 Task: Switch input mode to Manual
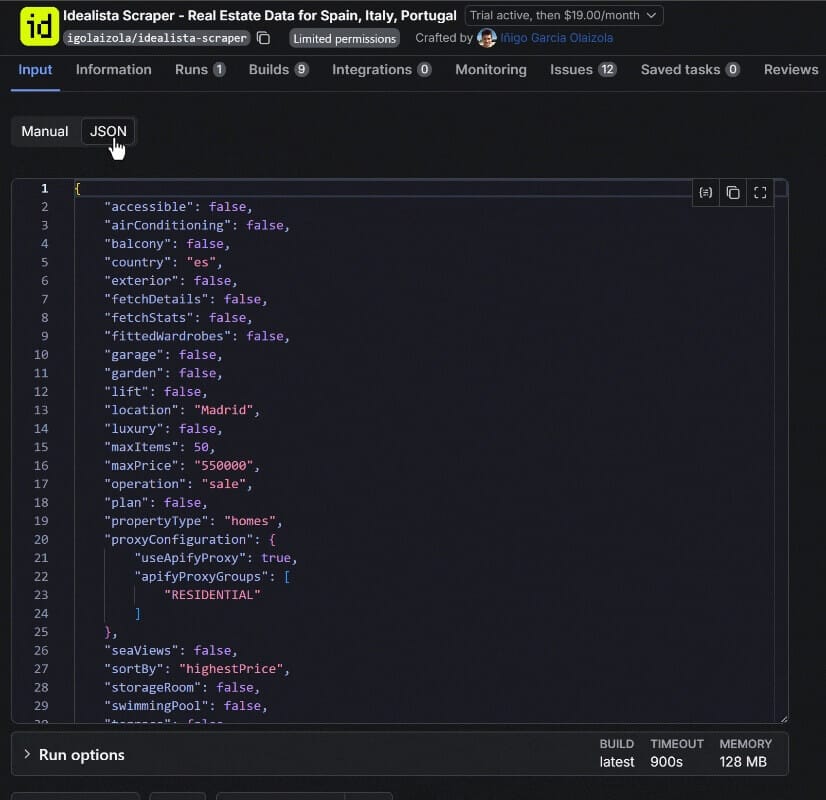point(45,131)
